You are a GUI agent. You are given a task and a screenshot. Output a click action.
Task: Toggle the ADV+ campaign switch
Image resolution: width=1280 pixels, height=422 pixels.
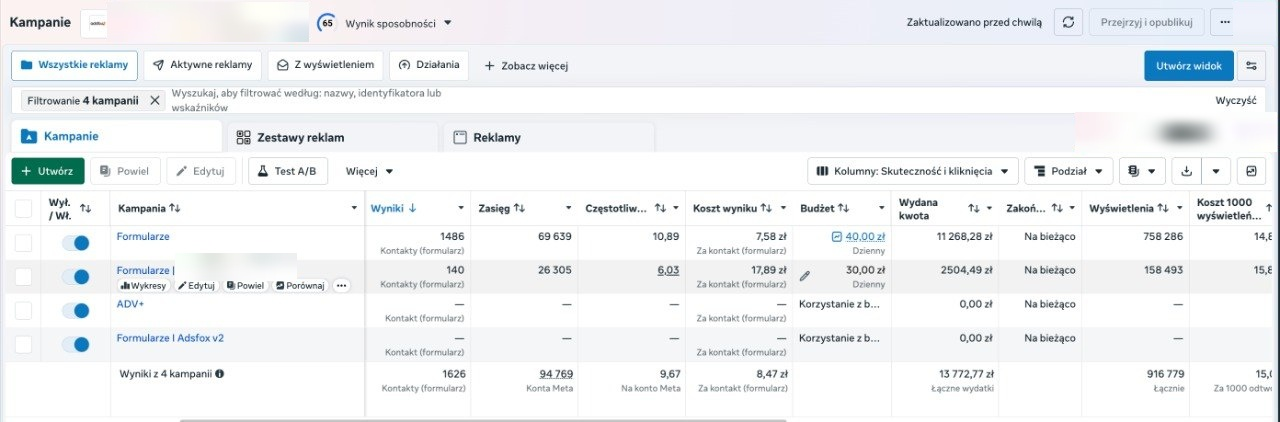[x=75, y=311]
